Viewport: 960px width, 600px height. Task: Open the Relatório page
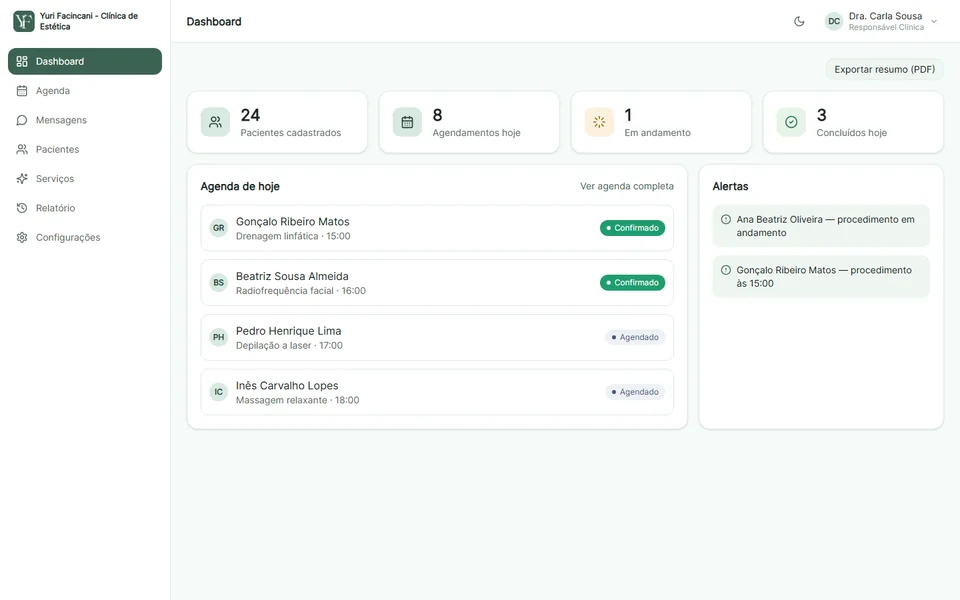[x=85, y=208]
